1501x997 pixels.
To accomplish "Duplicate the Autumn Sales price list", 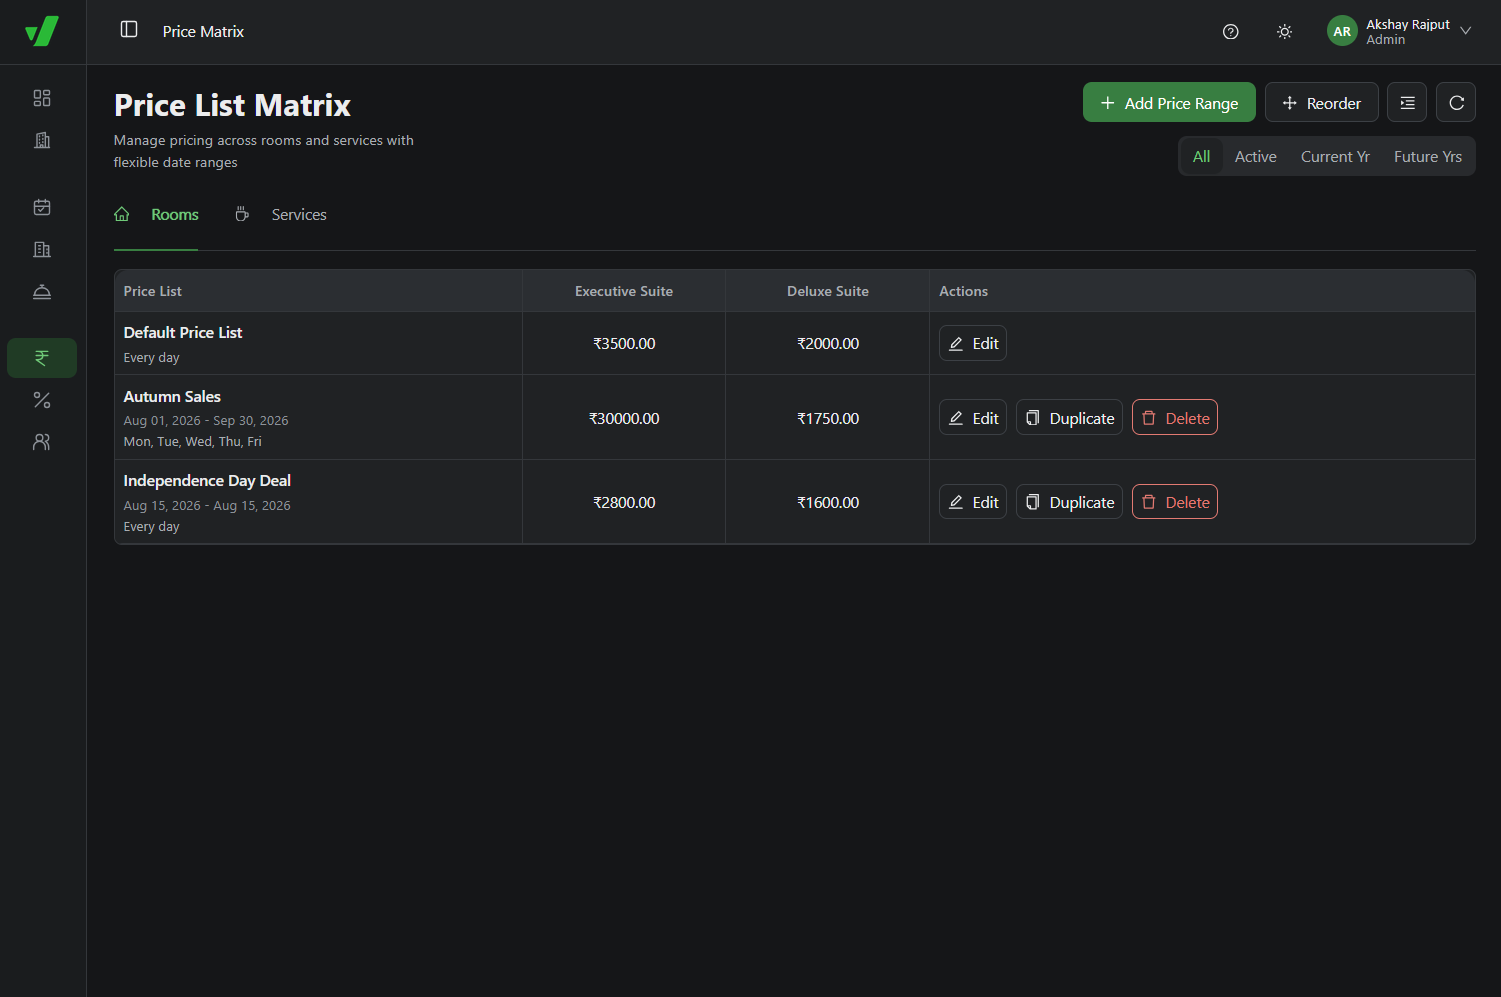I will [1070, 418].
